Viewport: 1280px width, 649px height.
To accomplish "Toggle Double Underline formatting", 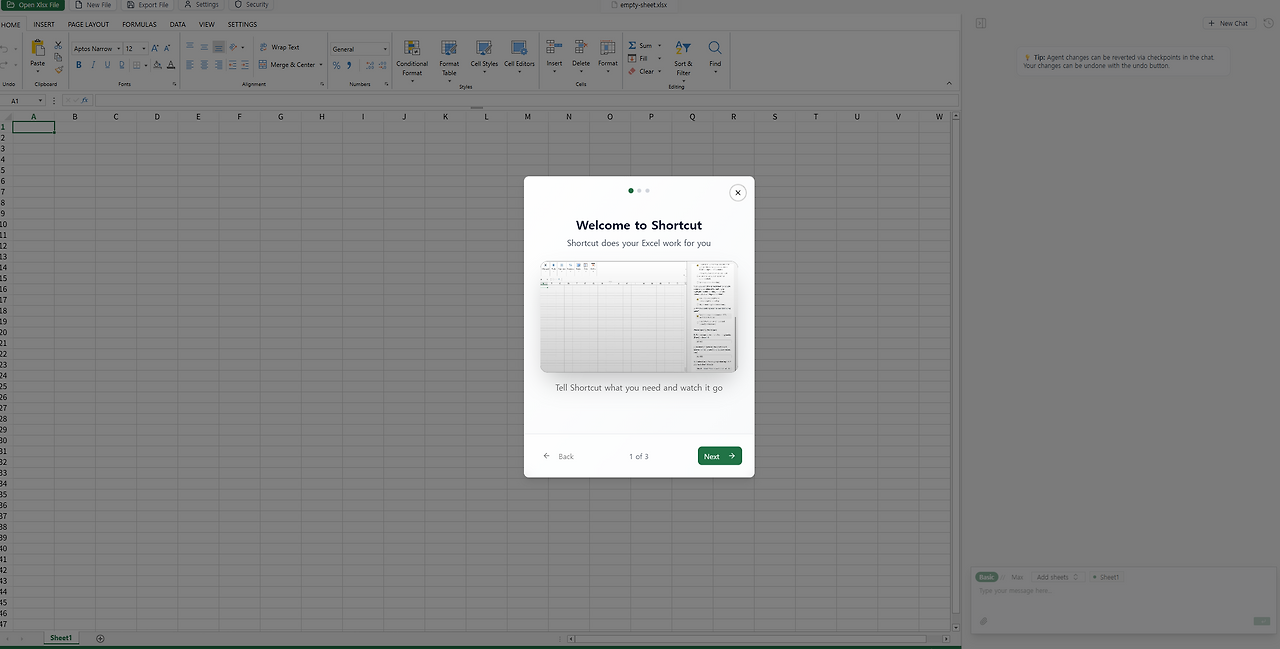I will point(121,65).
